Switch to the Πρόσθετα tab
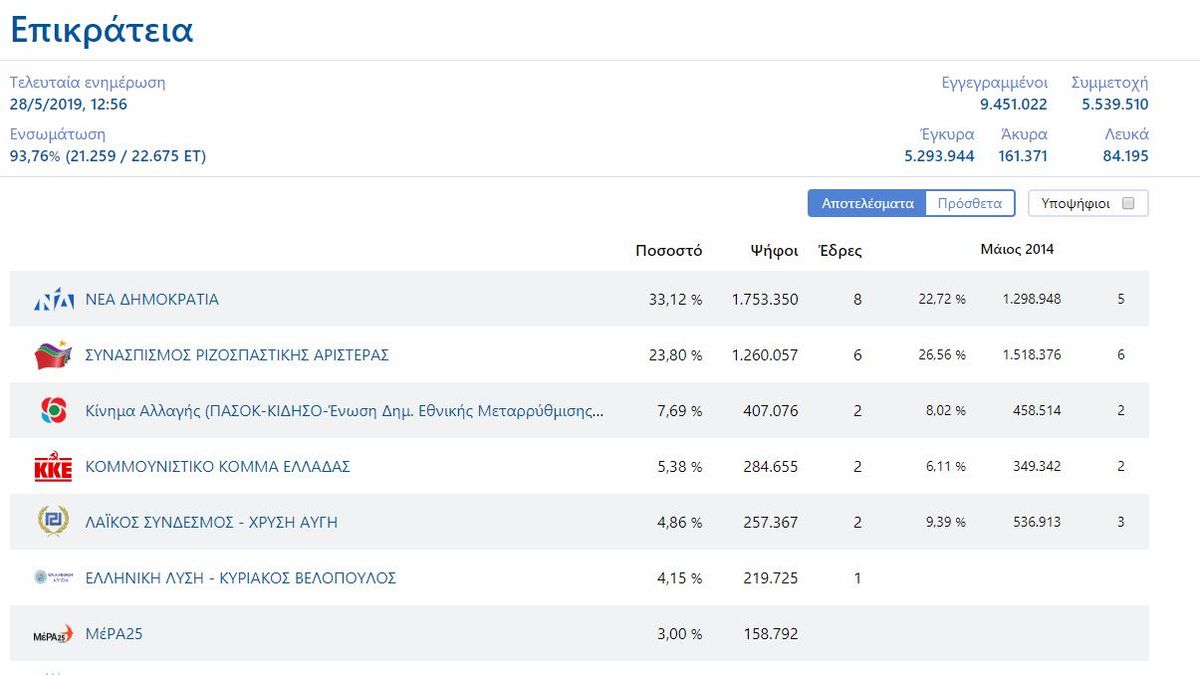 (970, 203)
